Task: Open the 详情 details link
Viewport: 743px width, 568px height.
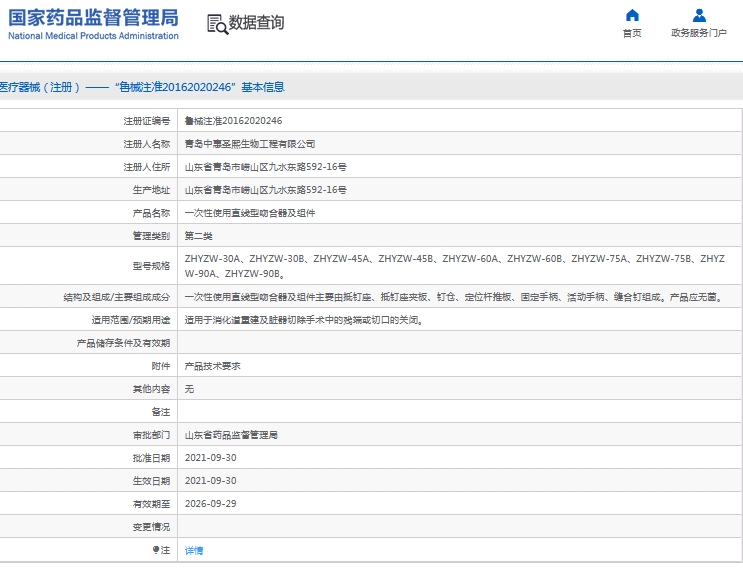Action: click(x=194, y=550)
